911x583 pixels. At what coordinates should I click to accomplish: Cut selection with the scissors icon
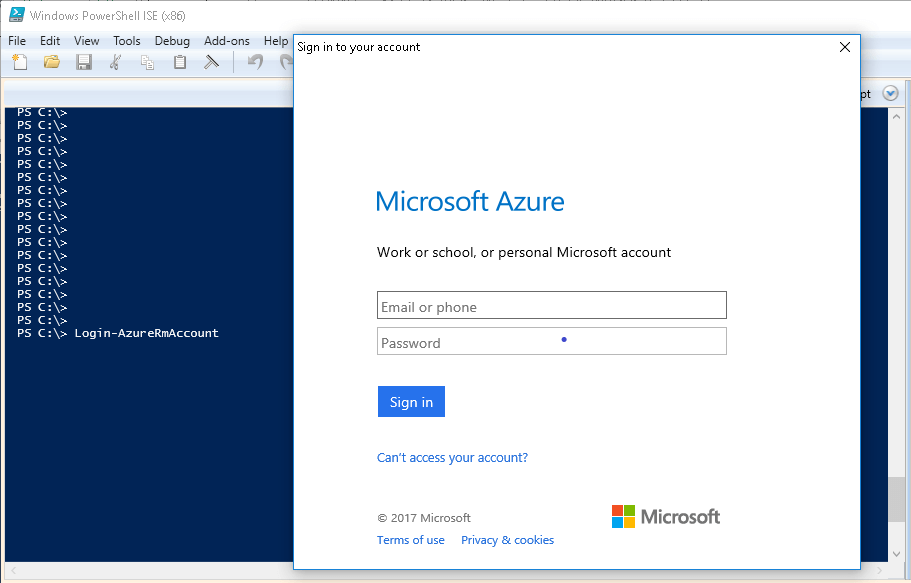pyautogui.click(x=116, y=62)
